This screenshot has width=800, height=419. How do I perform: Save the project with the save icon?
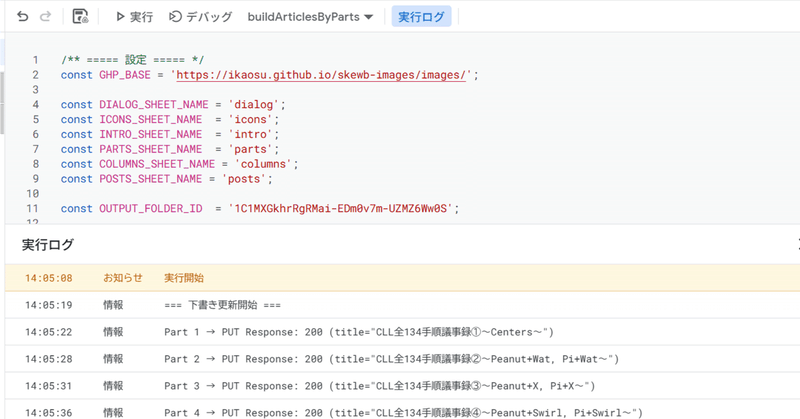80,16
